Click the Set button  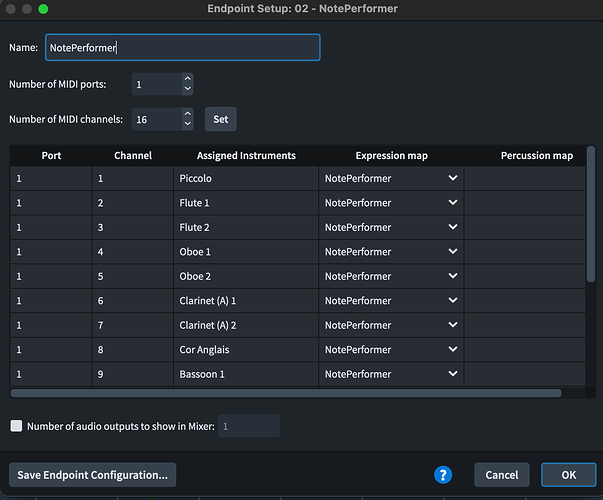[220, 119]
